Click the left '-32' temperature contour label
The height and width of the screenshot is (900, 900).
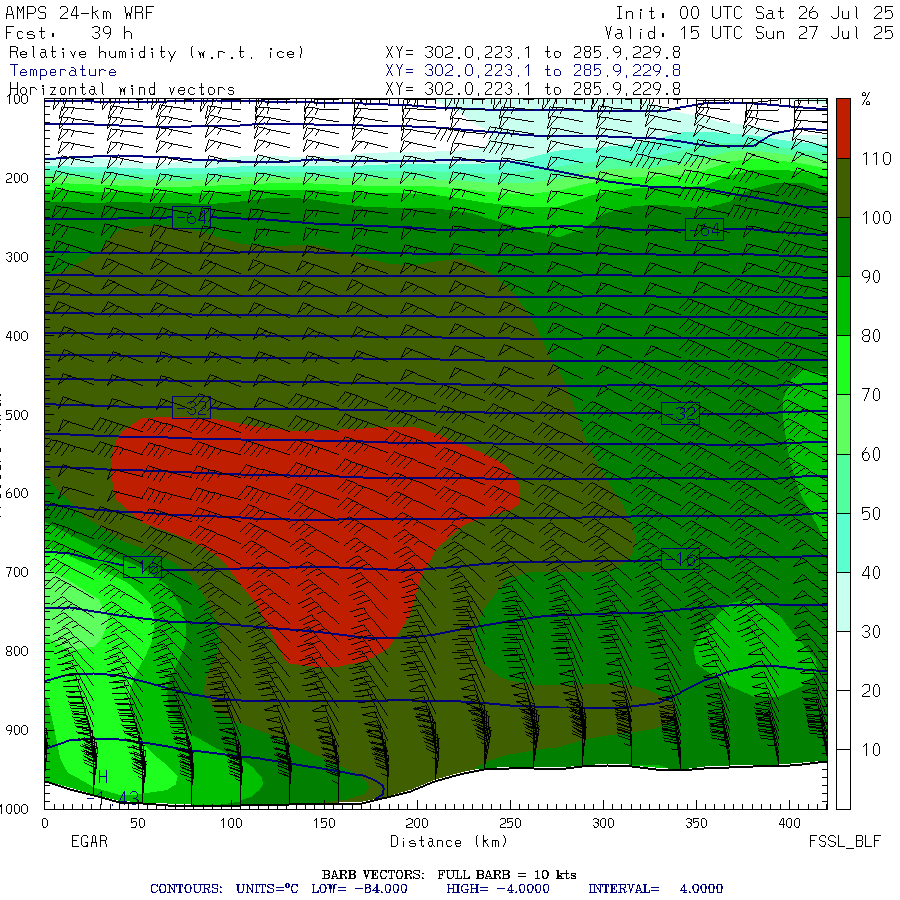point(192,408)
